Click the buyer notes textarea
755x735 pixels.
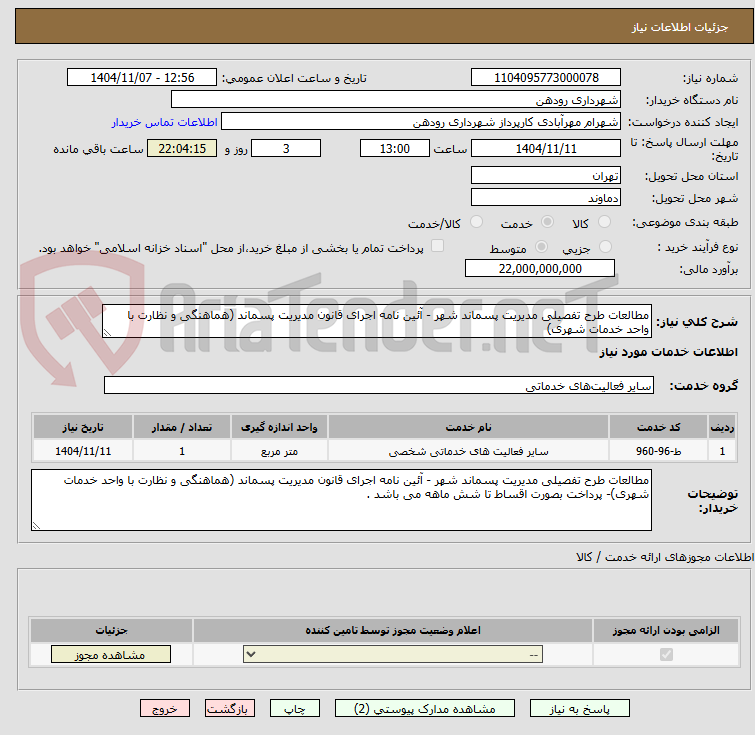(341, 500)
